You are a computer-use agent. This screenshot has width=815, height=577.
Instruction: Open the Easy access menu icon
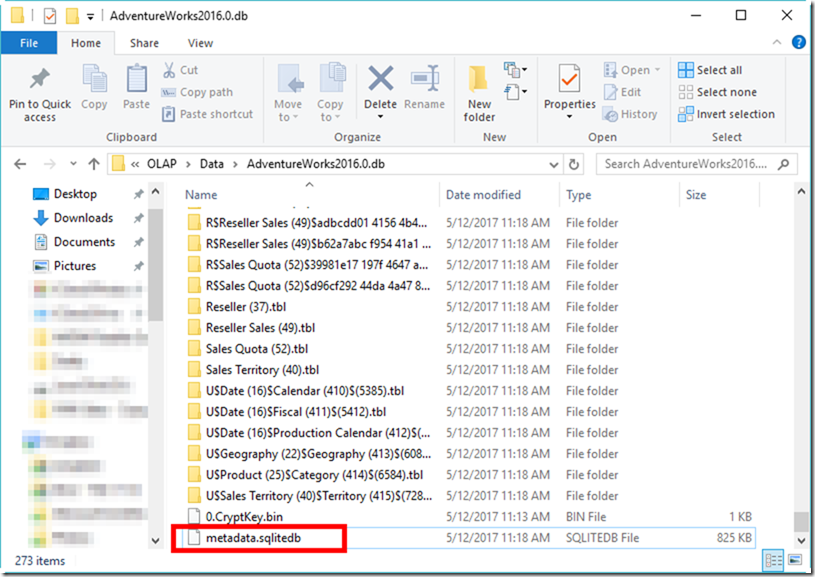pyautogui.click(x=515, y=92)
